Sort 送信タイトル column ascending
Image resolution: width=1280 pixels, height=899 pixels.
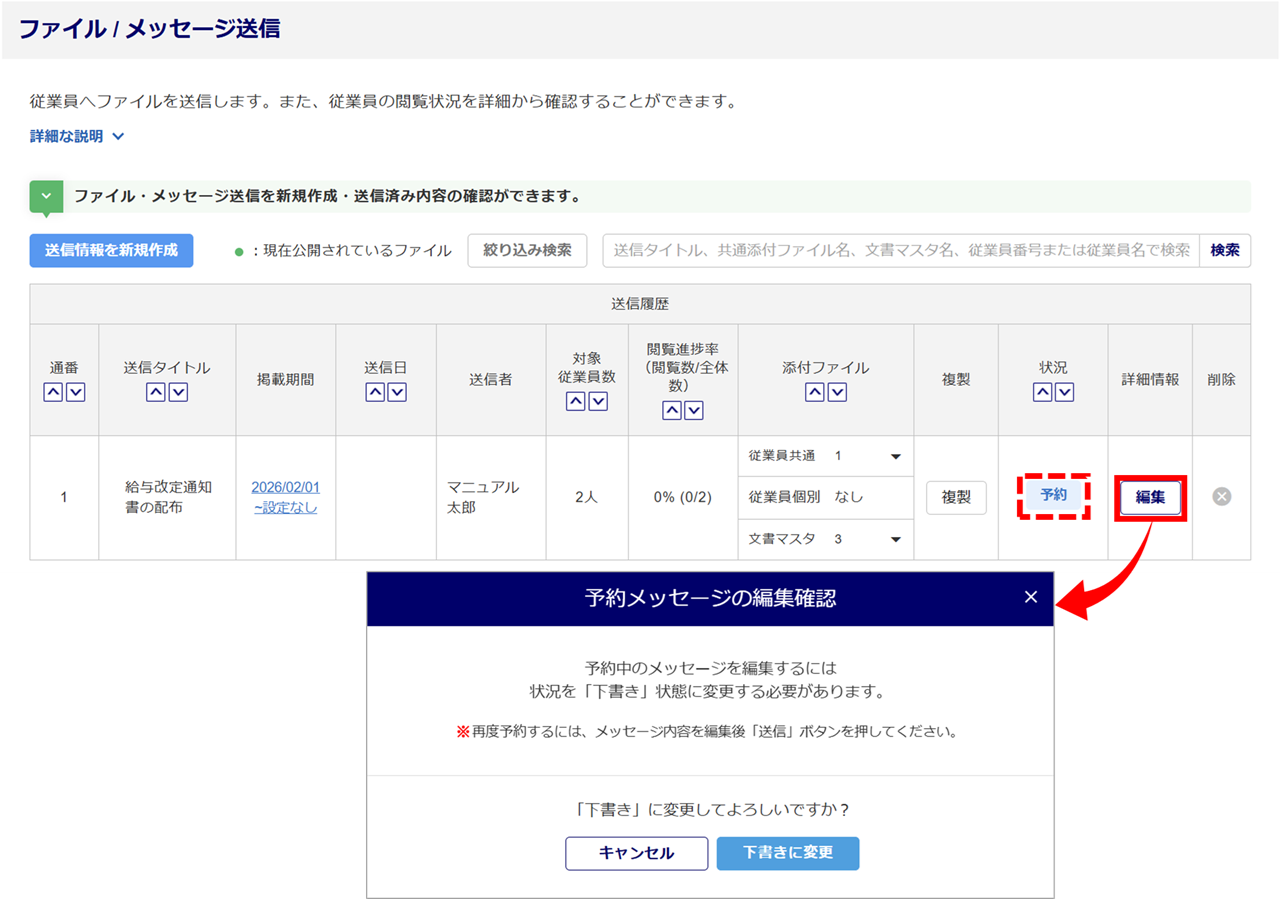point(156,393)
